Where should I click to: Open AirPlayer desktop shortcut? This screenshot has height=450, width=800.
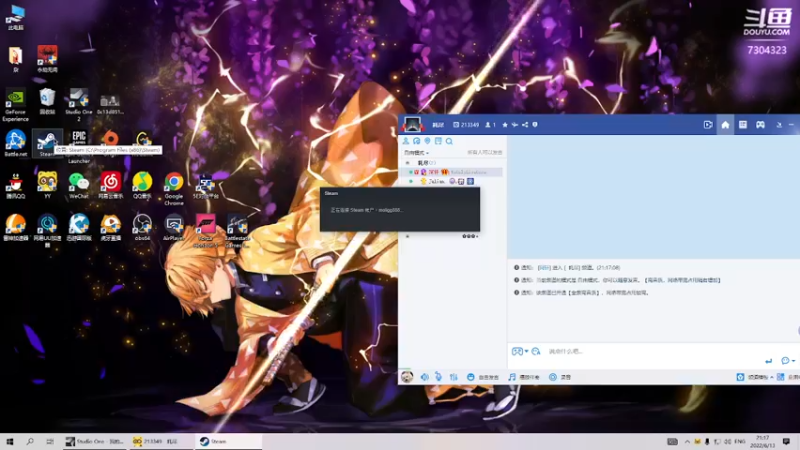tap(173, 228)
